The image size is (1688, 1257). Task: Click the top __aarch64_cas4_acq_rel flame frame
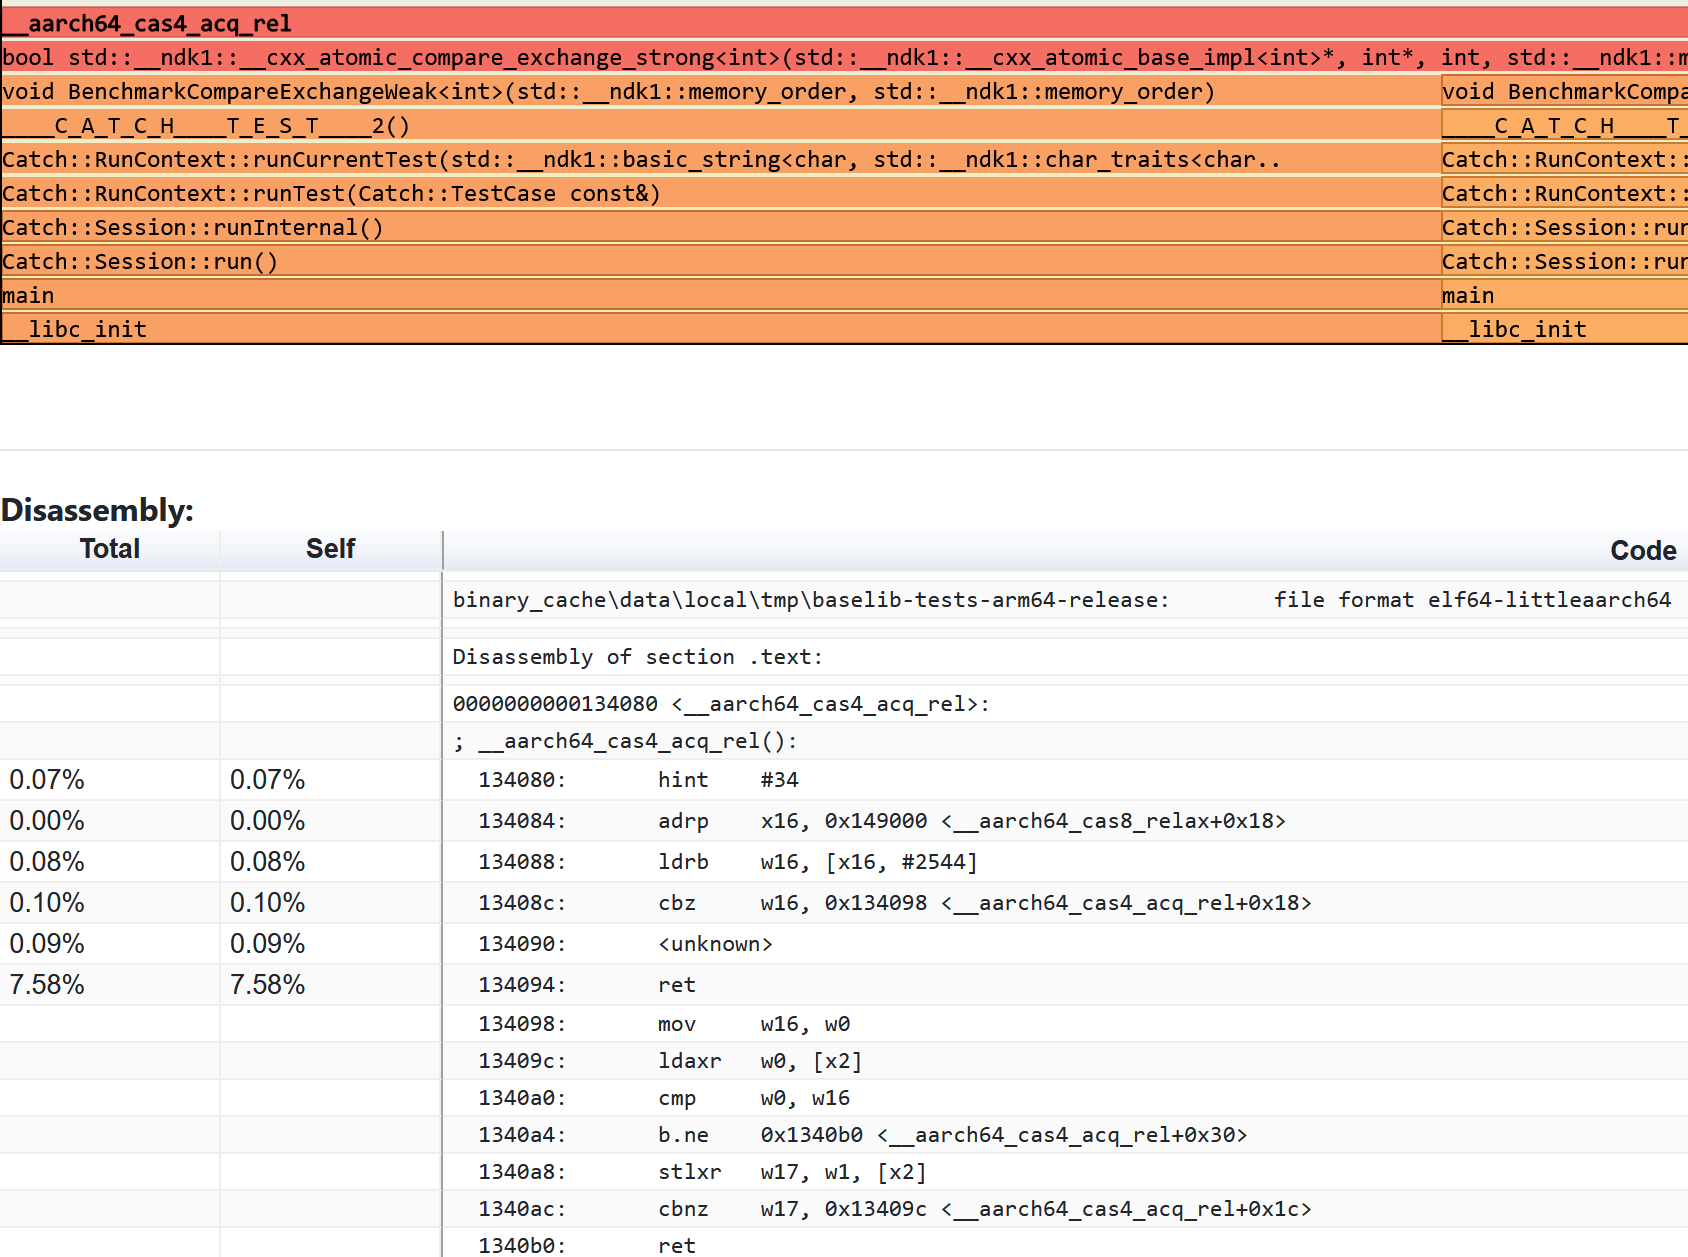coord(844,23)
